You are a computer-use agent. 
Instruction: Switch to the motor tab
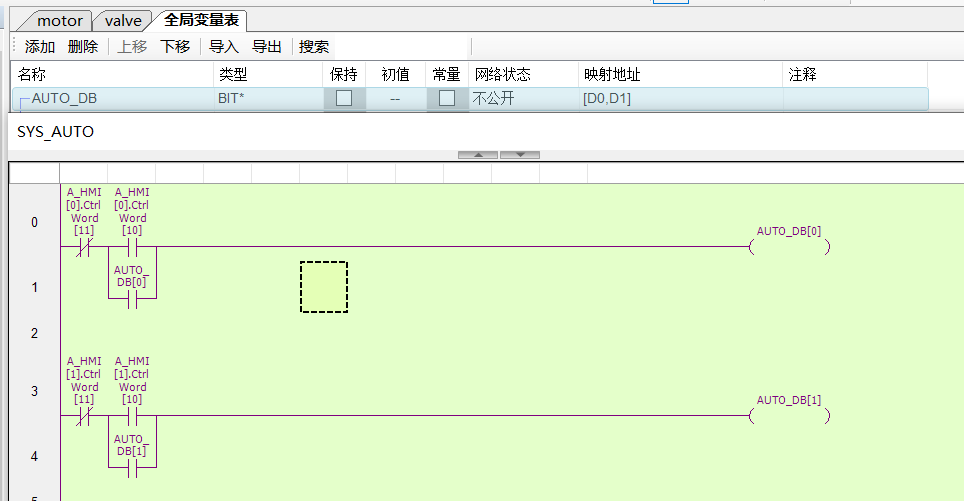pyautogui.click(x=59, y=21)
